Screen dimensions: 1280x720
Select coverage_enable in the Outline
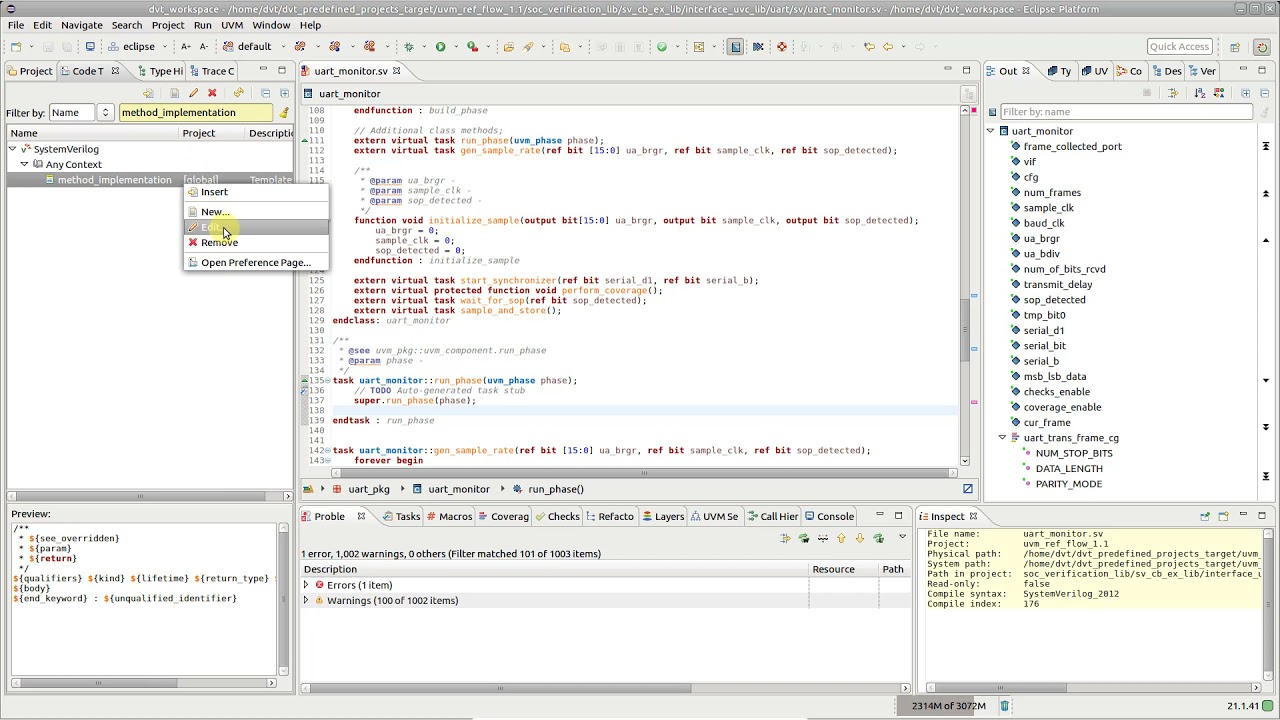coord(1062,407)
